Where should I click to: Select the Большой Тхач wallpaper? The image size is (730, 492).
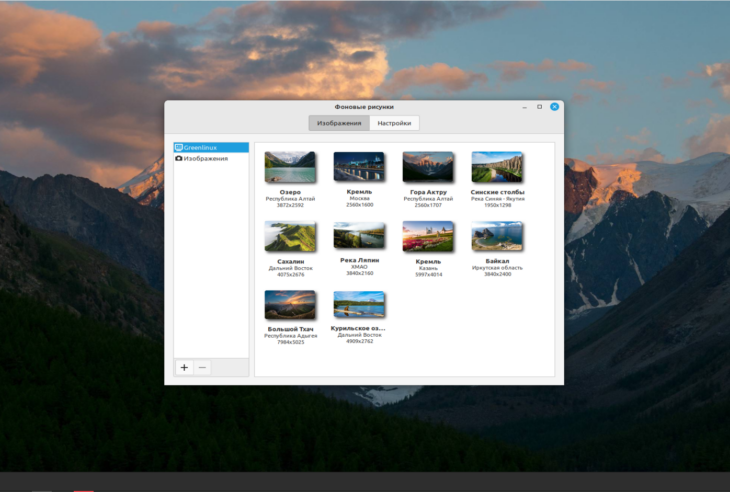(x=290, y=305)
